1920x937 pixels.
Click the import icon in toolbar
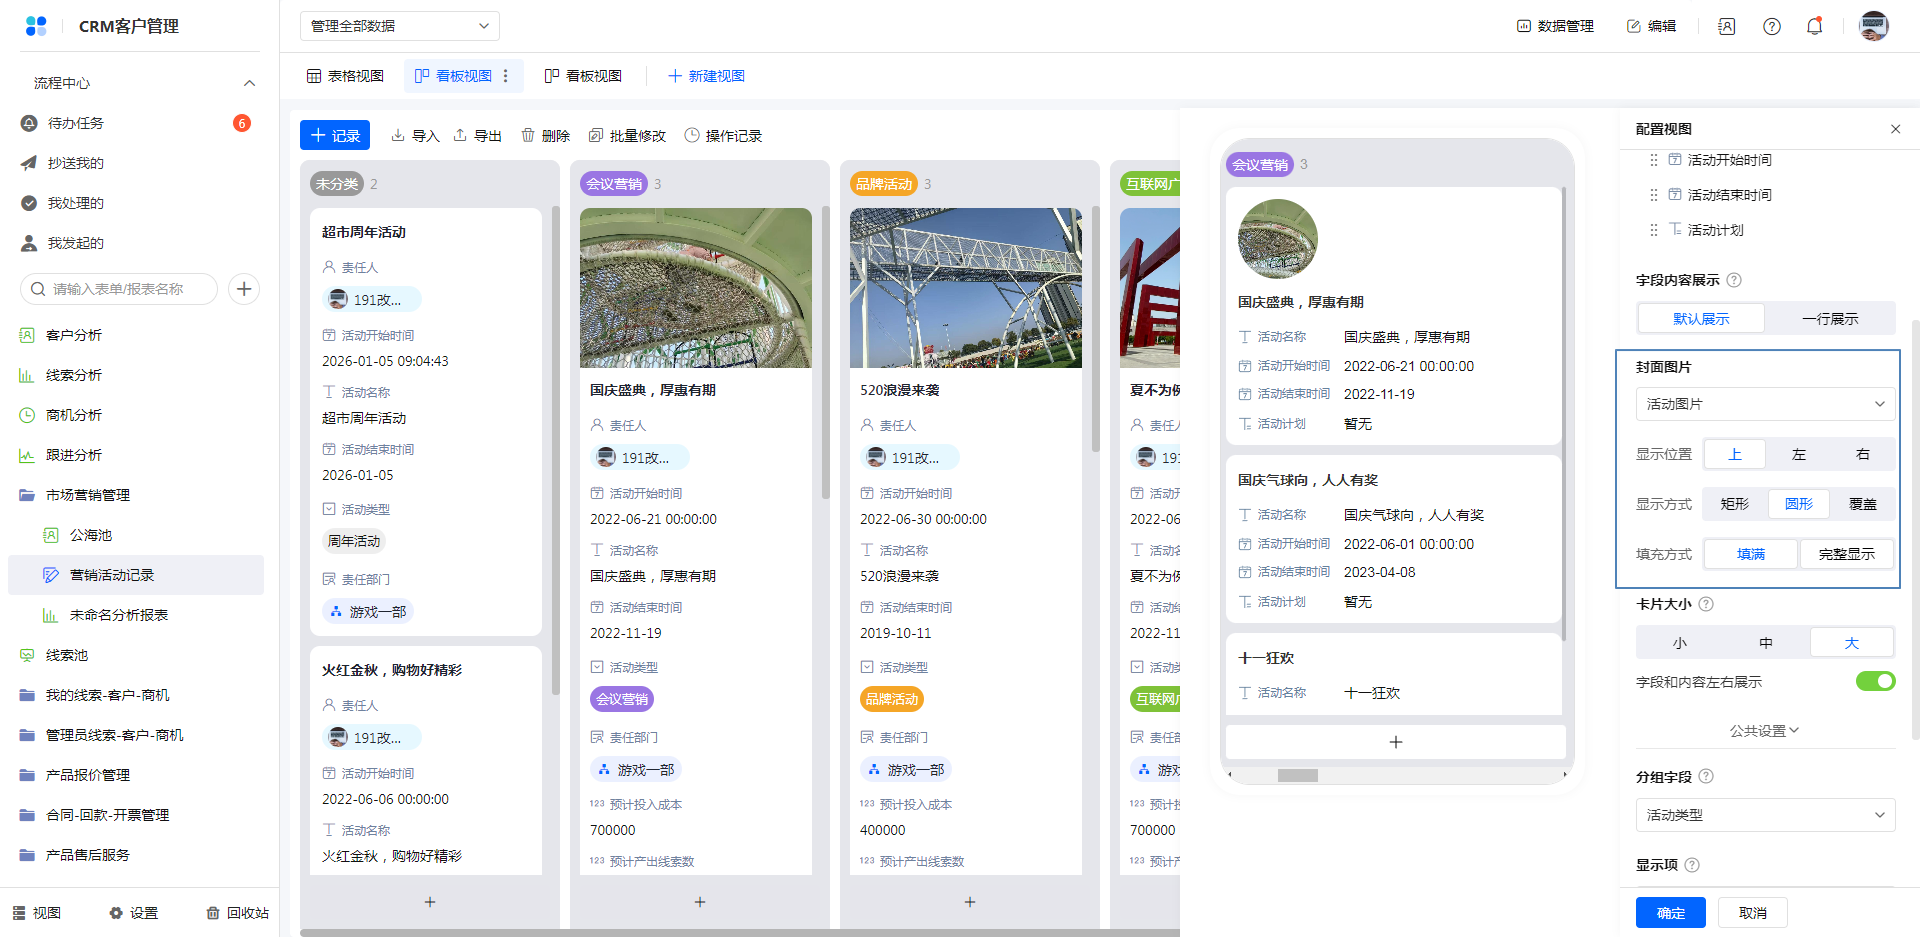click(x=398, y=135)
